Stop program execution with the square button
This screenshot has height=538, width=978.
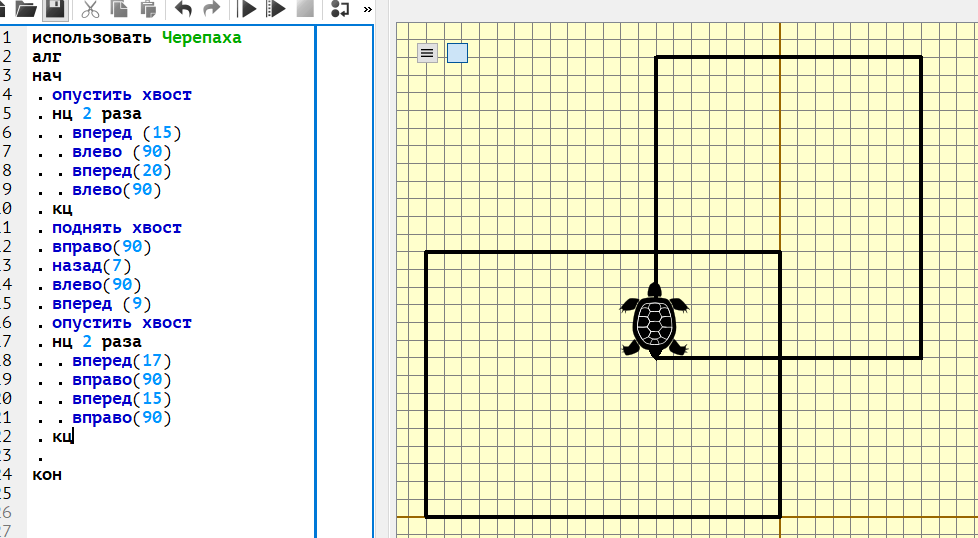pos(305,8)
